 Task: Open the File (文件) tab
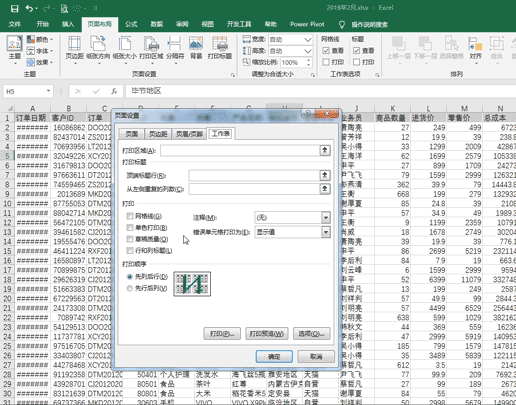coord(14,24)
